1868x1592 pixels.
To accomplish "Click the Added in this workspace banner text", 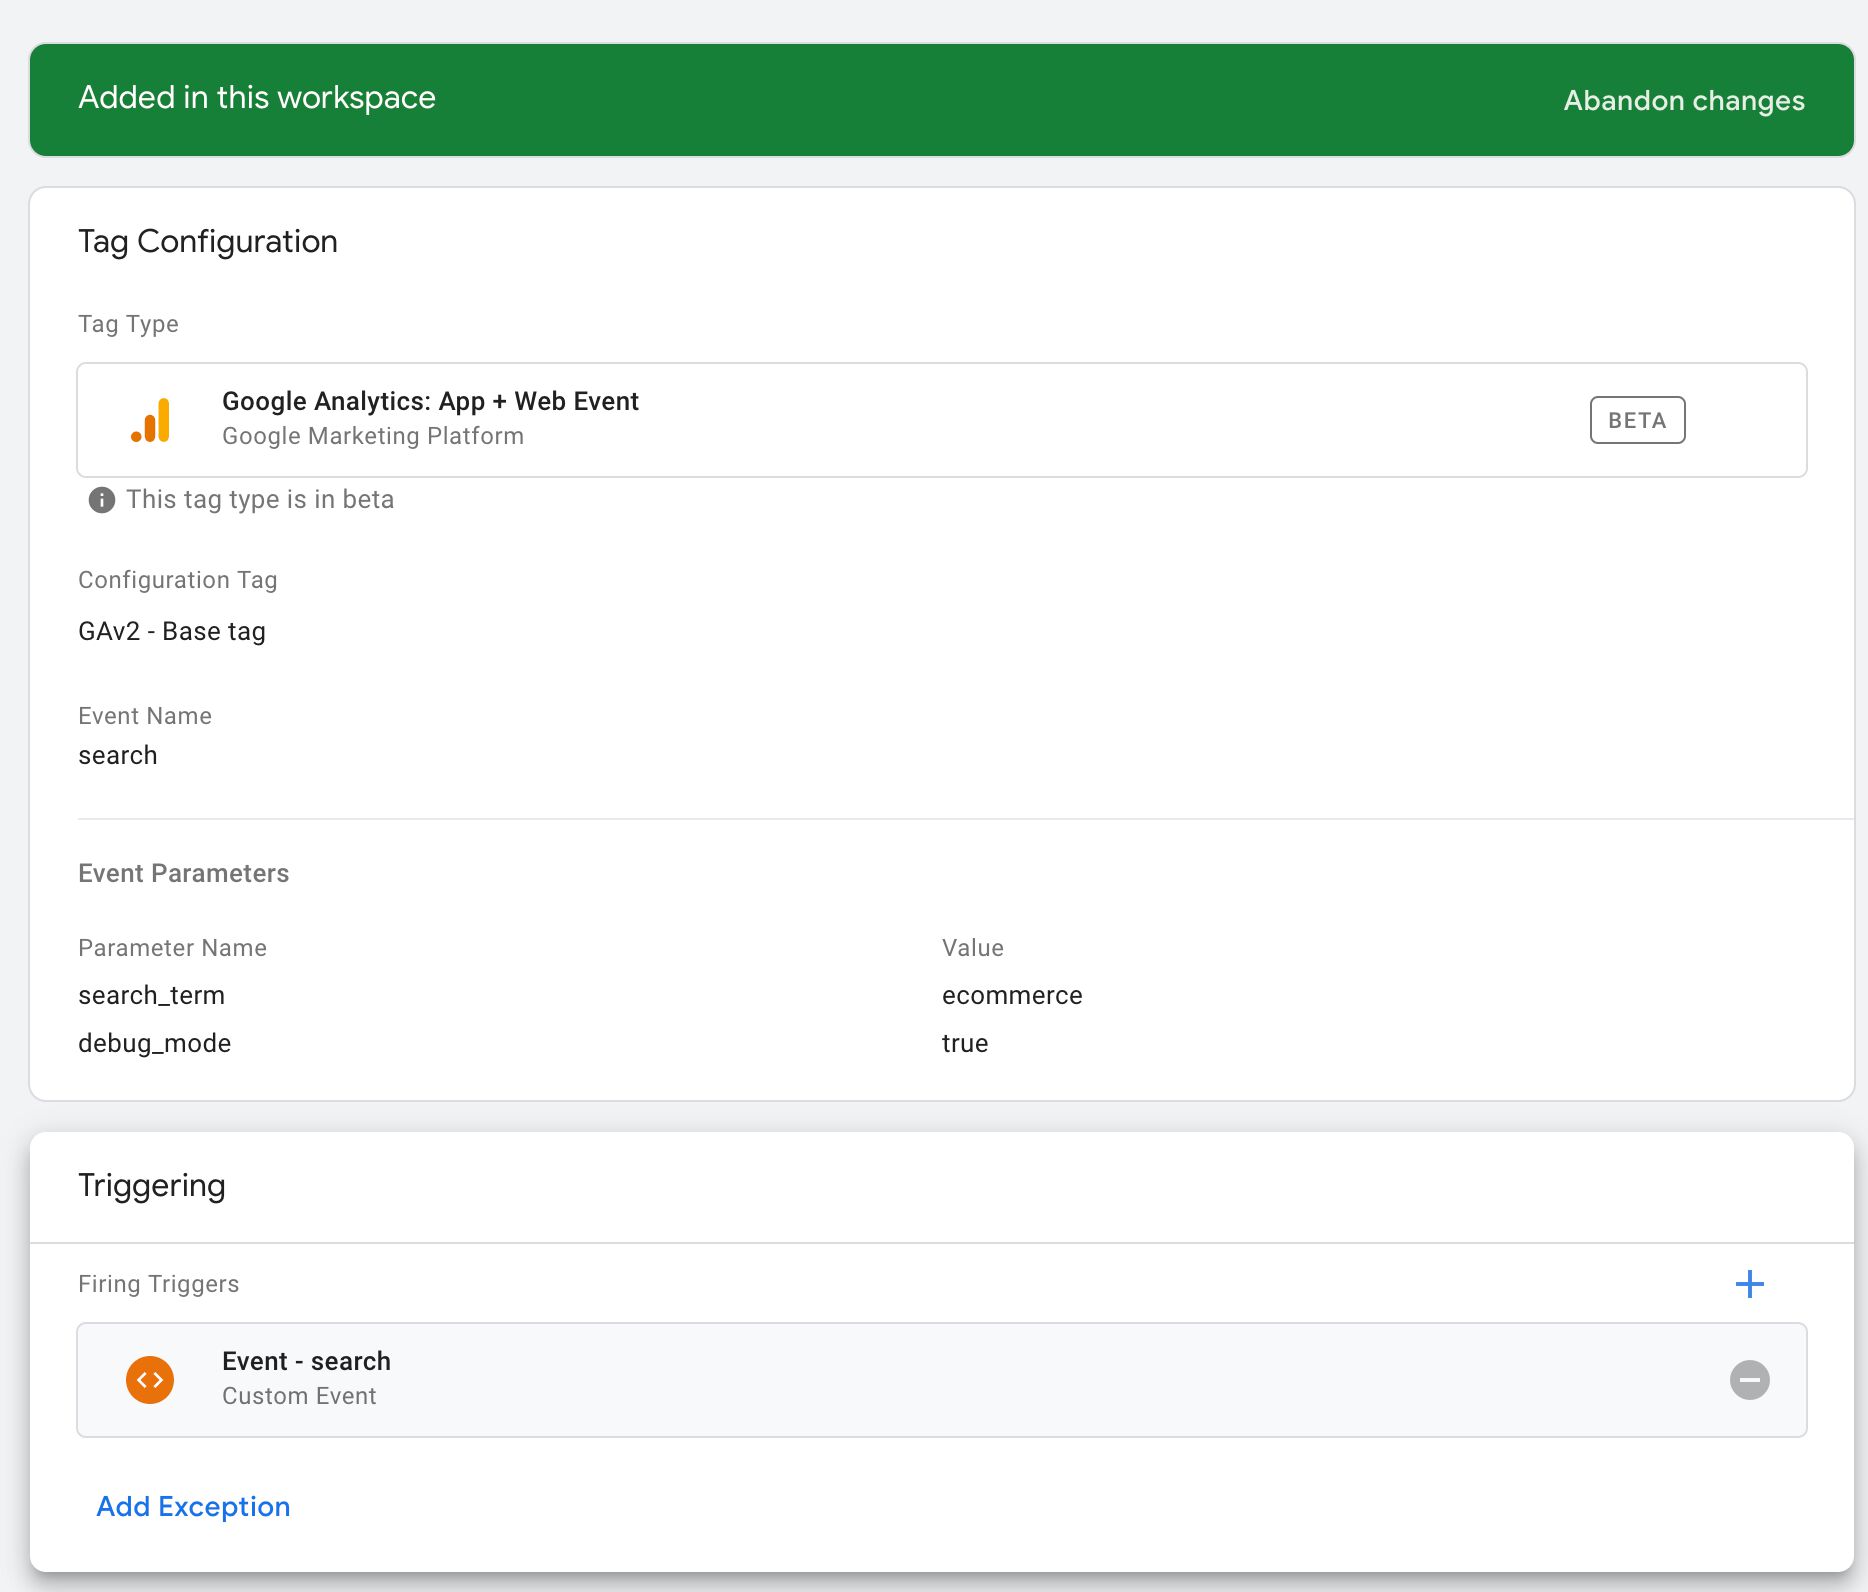I will pyautogui.click(x=257, y=98).
